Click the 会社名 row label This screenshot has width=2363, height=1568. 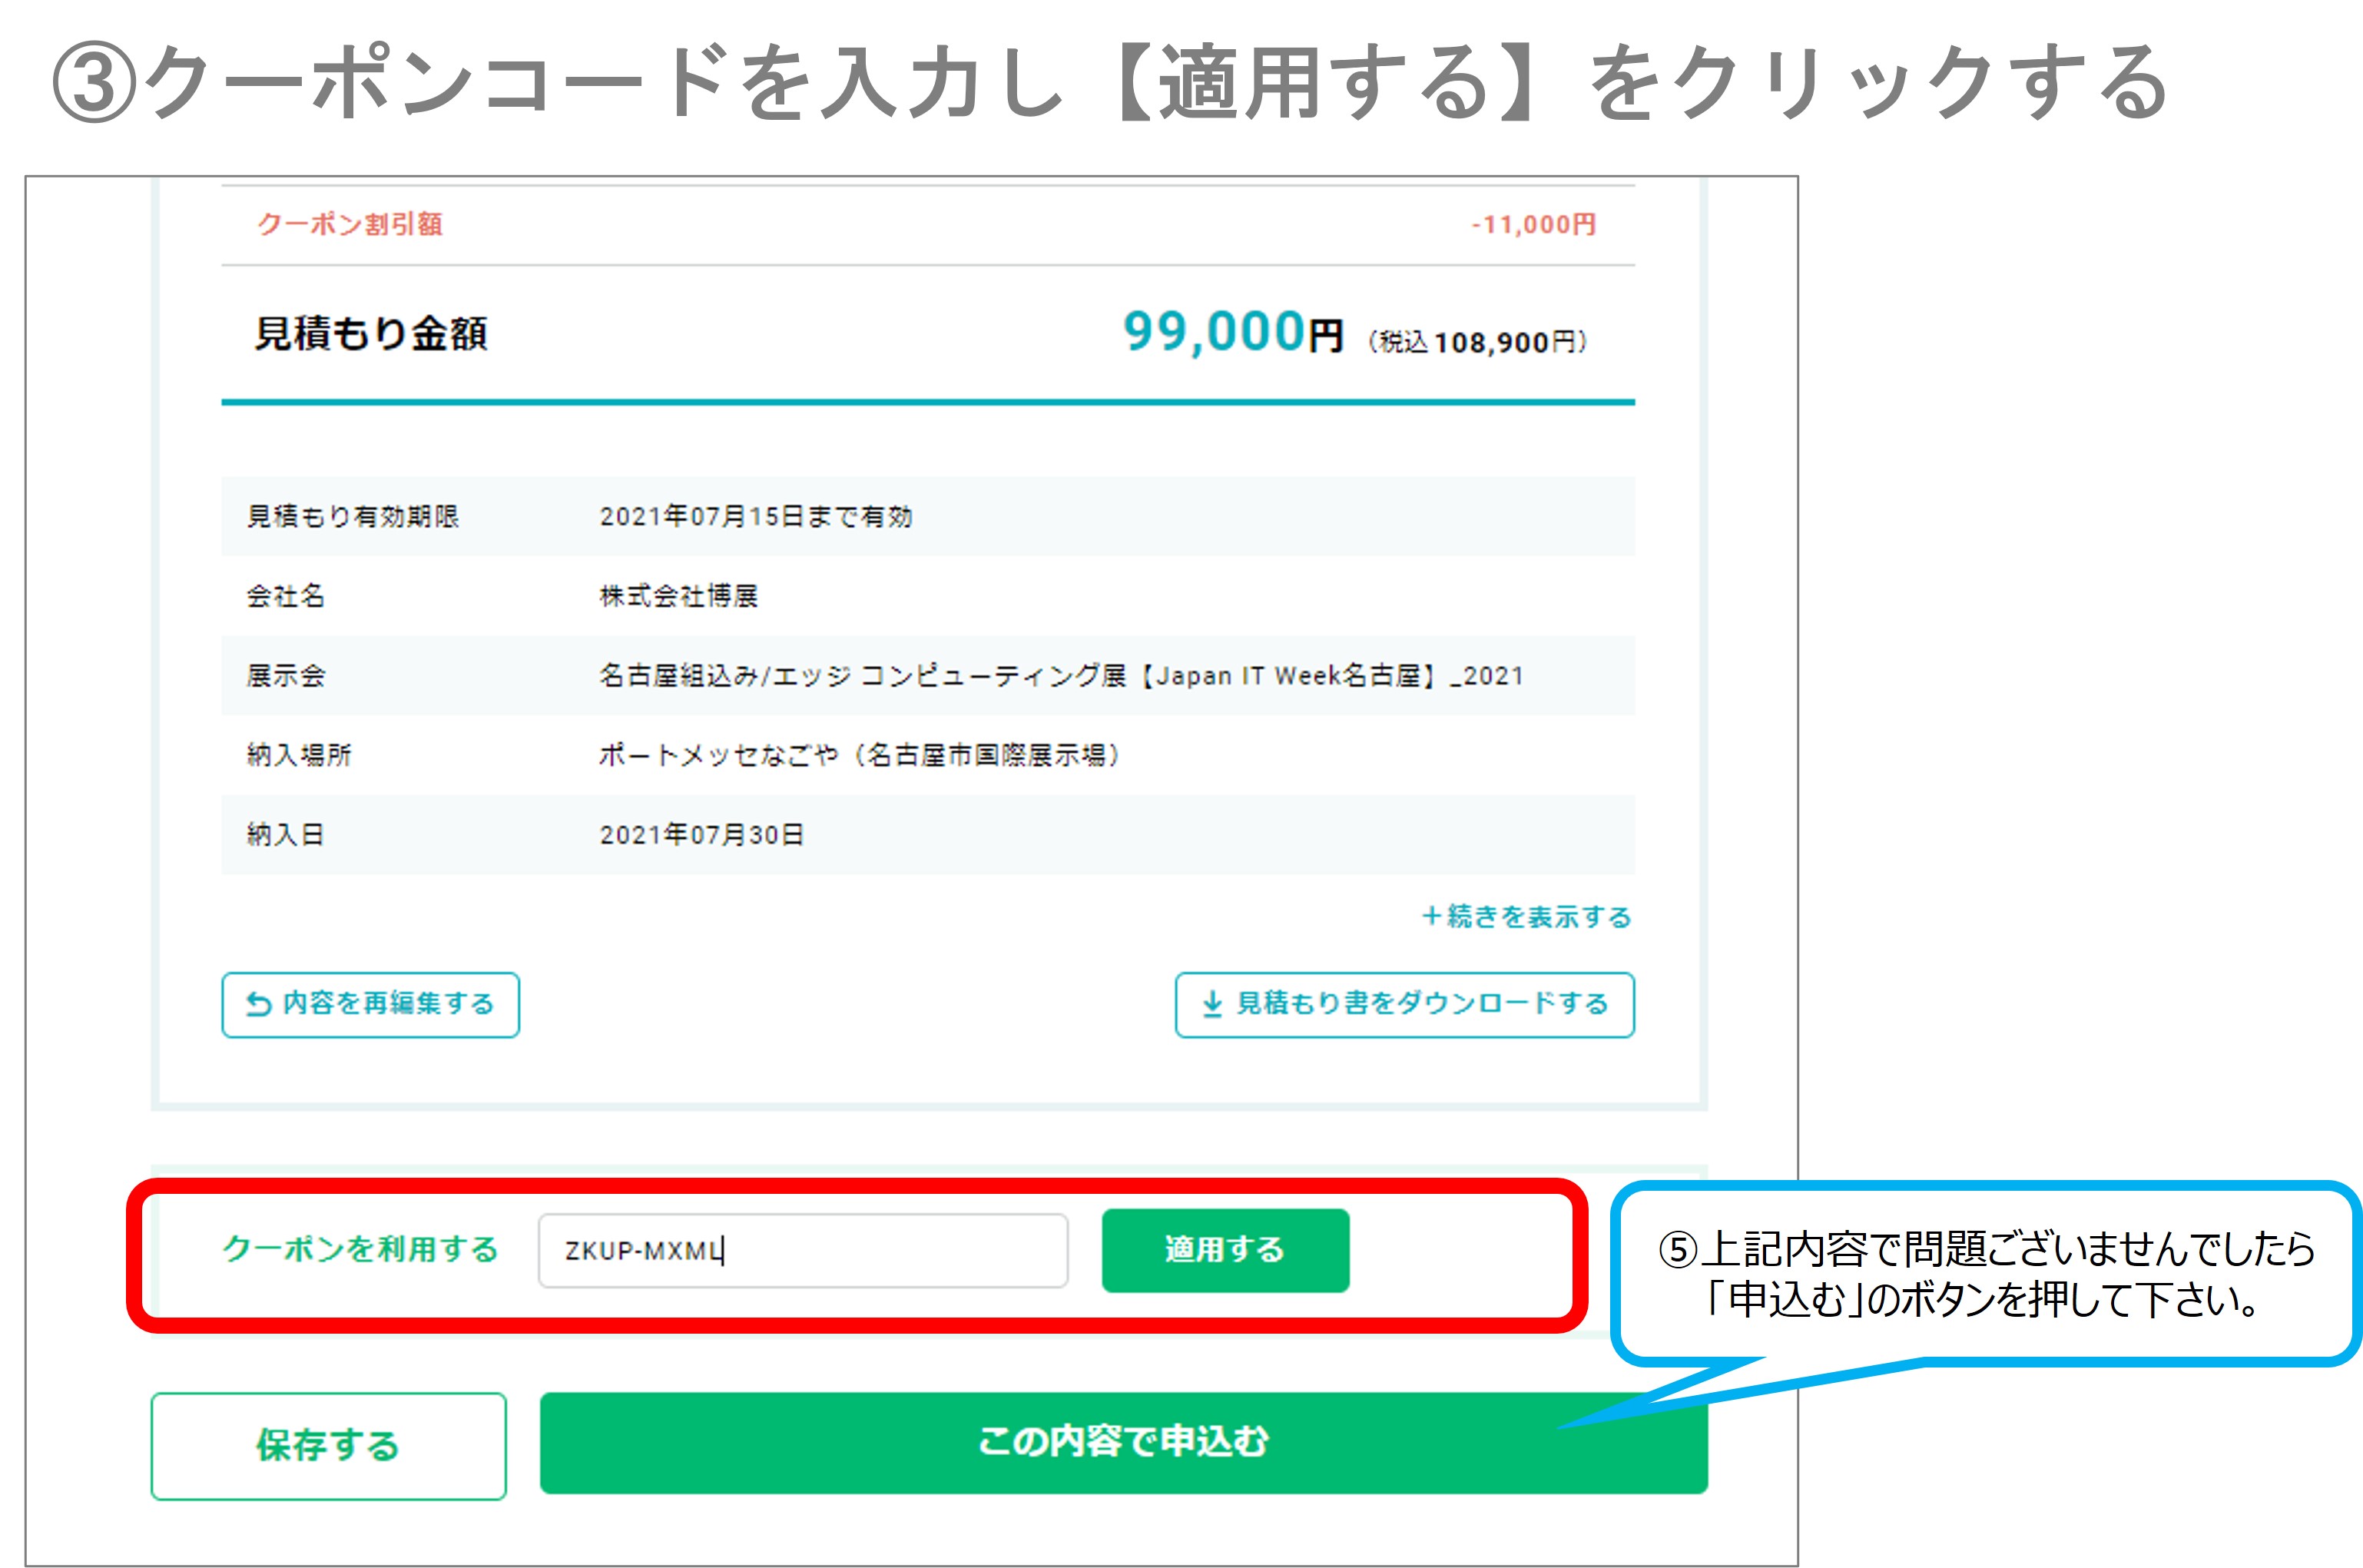click(286, 596)
